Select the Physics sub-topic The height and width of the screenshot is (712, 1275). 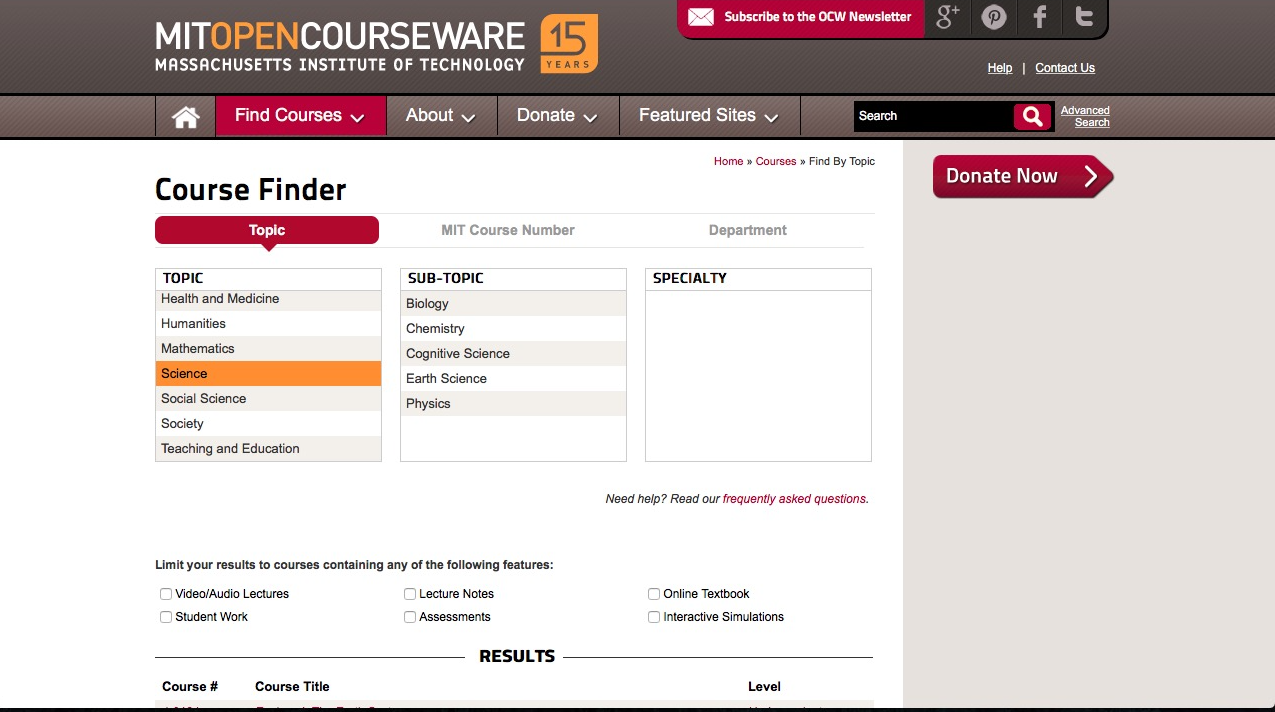513,404
